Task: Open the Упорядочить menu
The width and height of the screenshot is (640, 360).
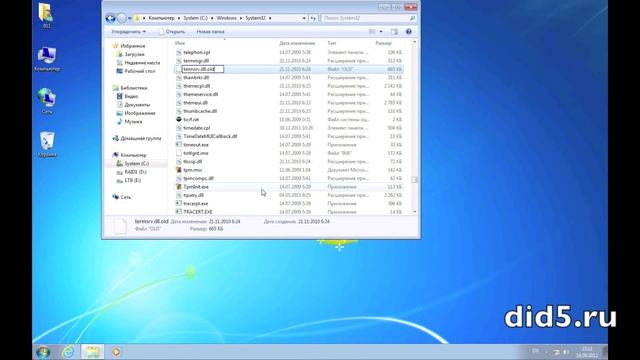Action: [x=129, y=31]
